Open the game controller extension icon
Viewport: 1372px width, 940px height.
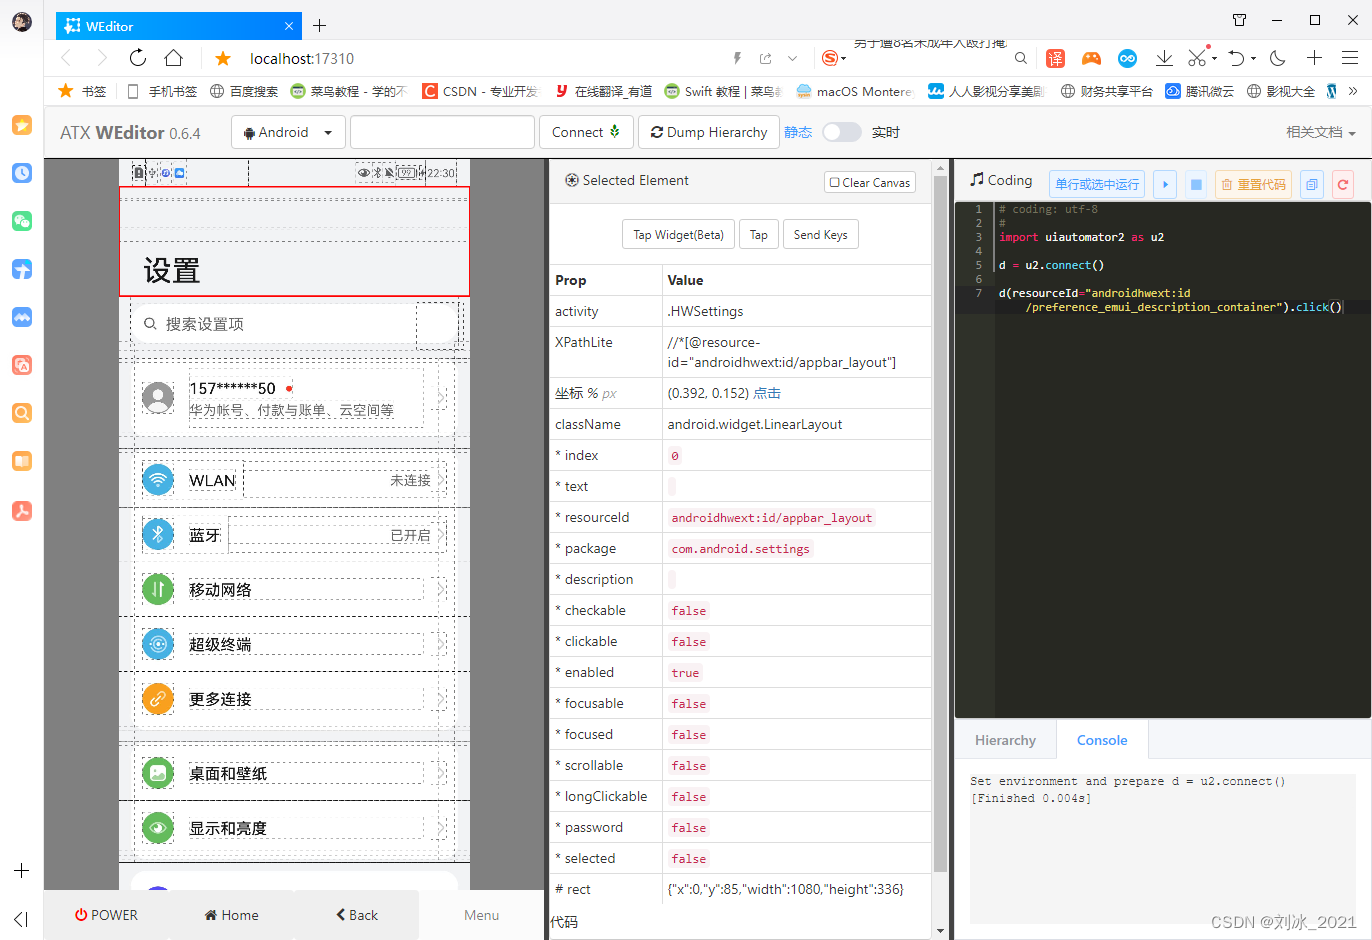tap(1091, 58)
